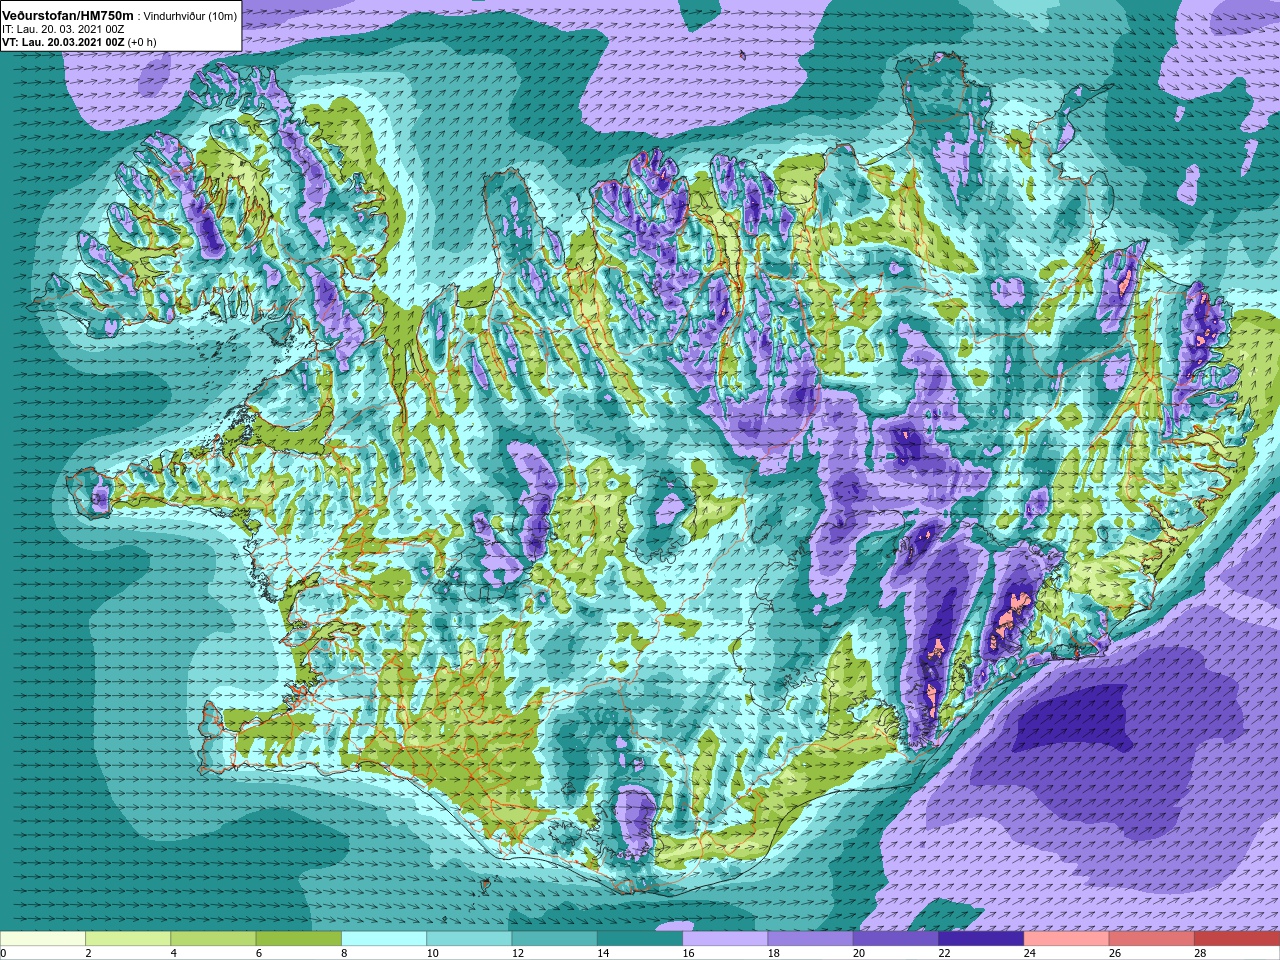Pick the salmon 26–28 legend swatch
The height and width of the screenshot is (960, 1280).
(1152, 939)
